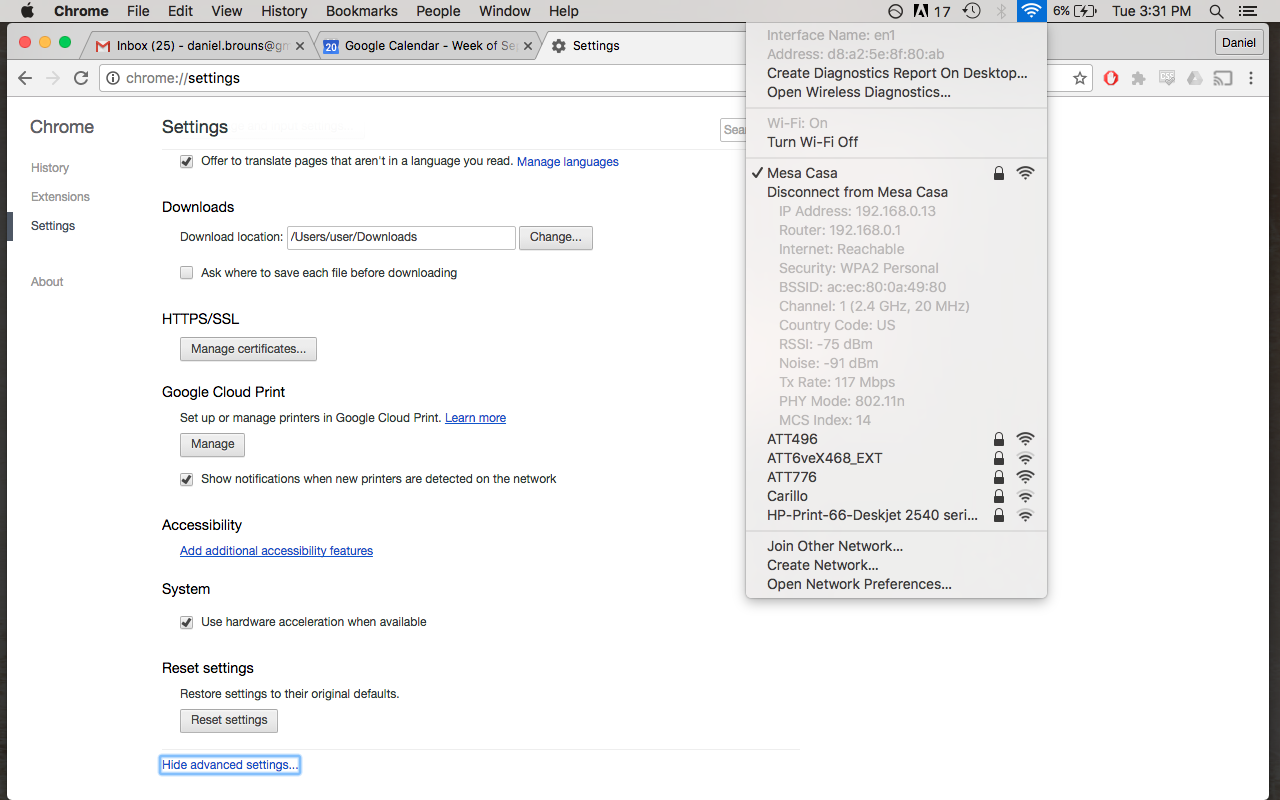The height and width of the screenshot is (800, 1280).
Task: Click the download location text field
Action: [x=401, y=237]
